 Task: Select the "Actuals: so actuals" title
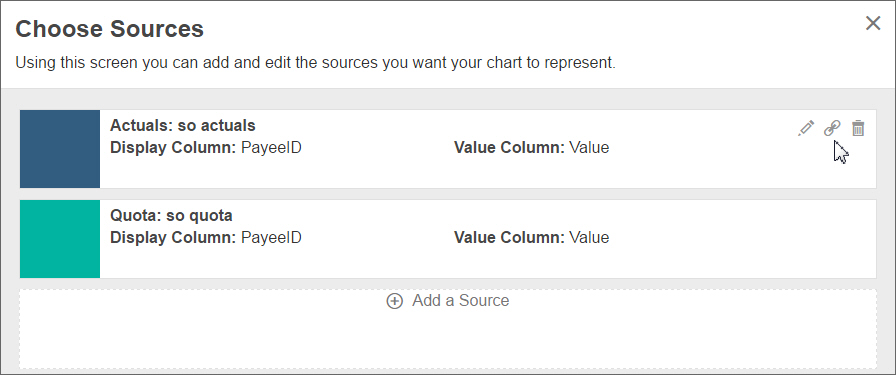tap(183, 125)
